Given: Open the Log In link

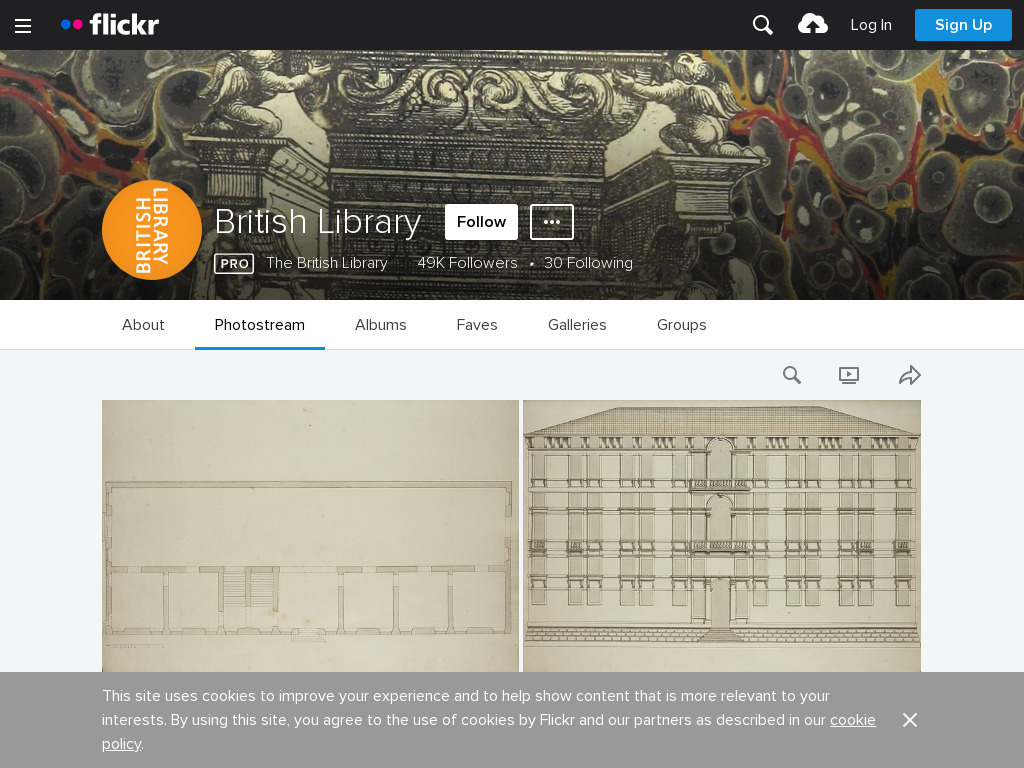Looking at the screenshot, I should click(x=871, y=25).
